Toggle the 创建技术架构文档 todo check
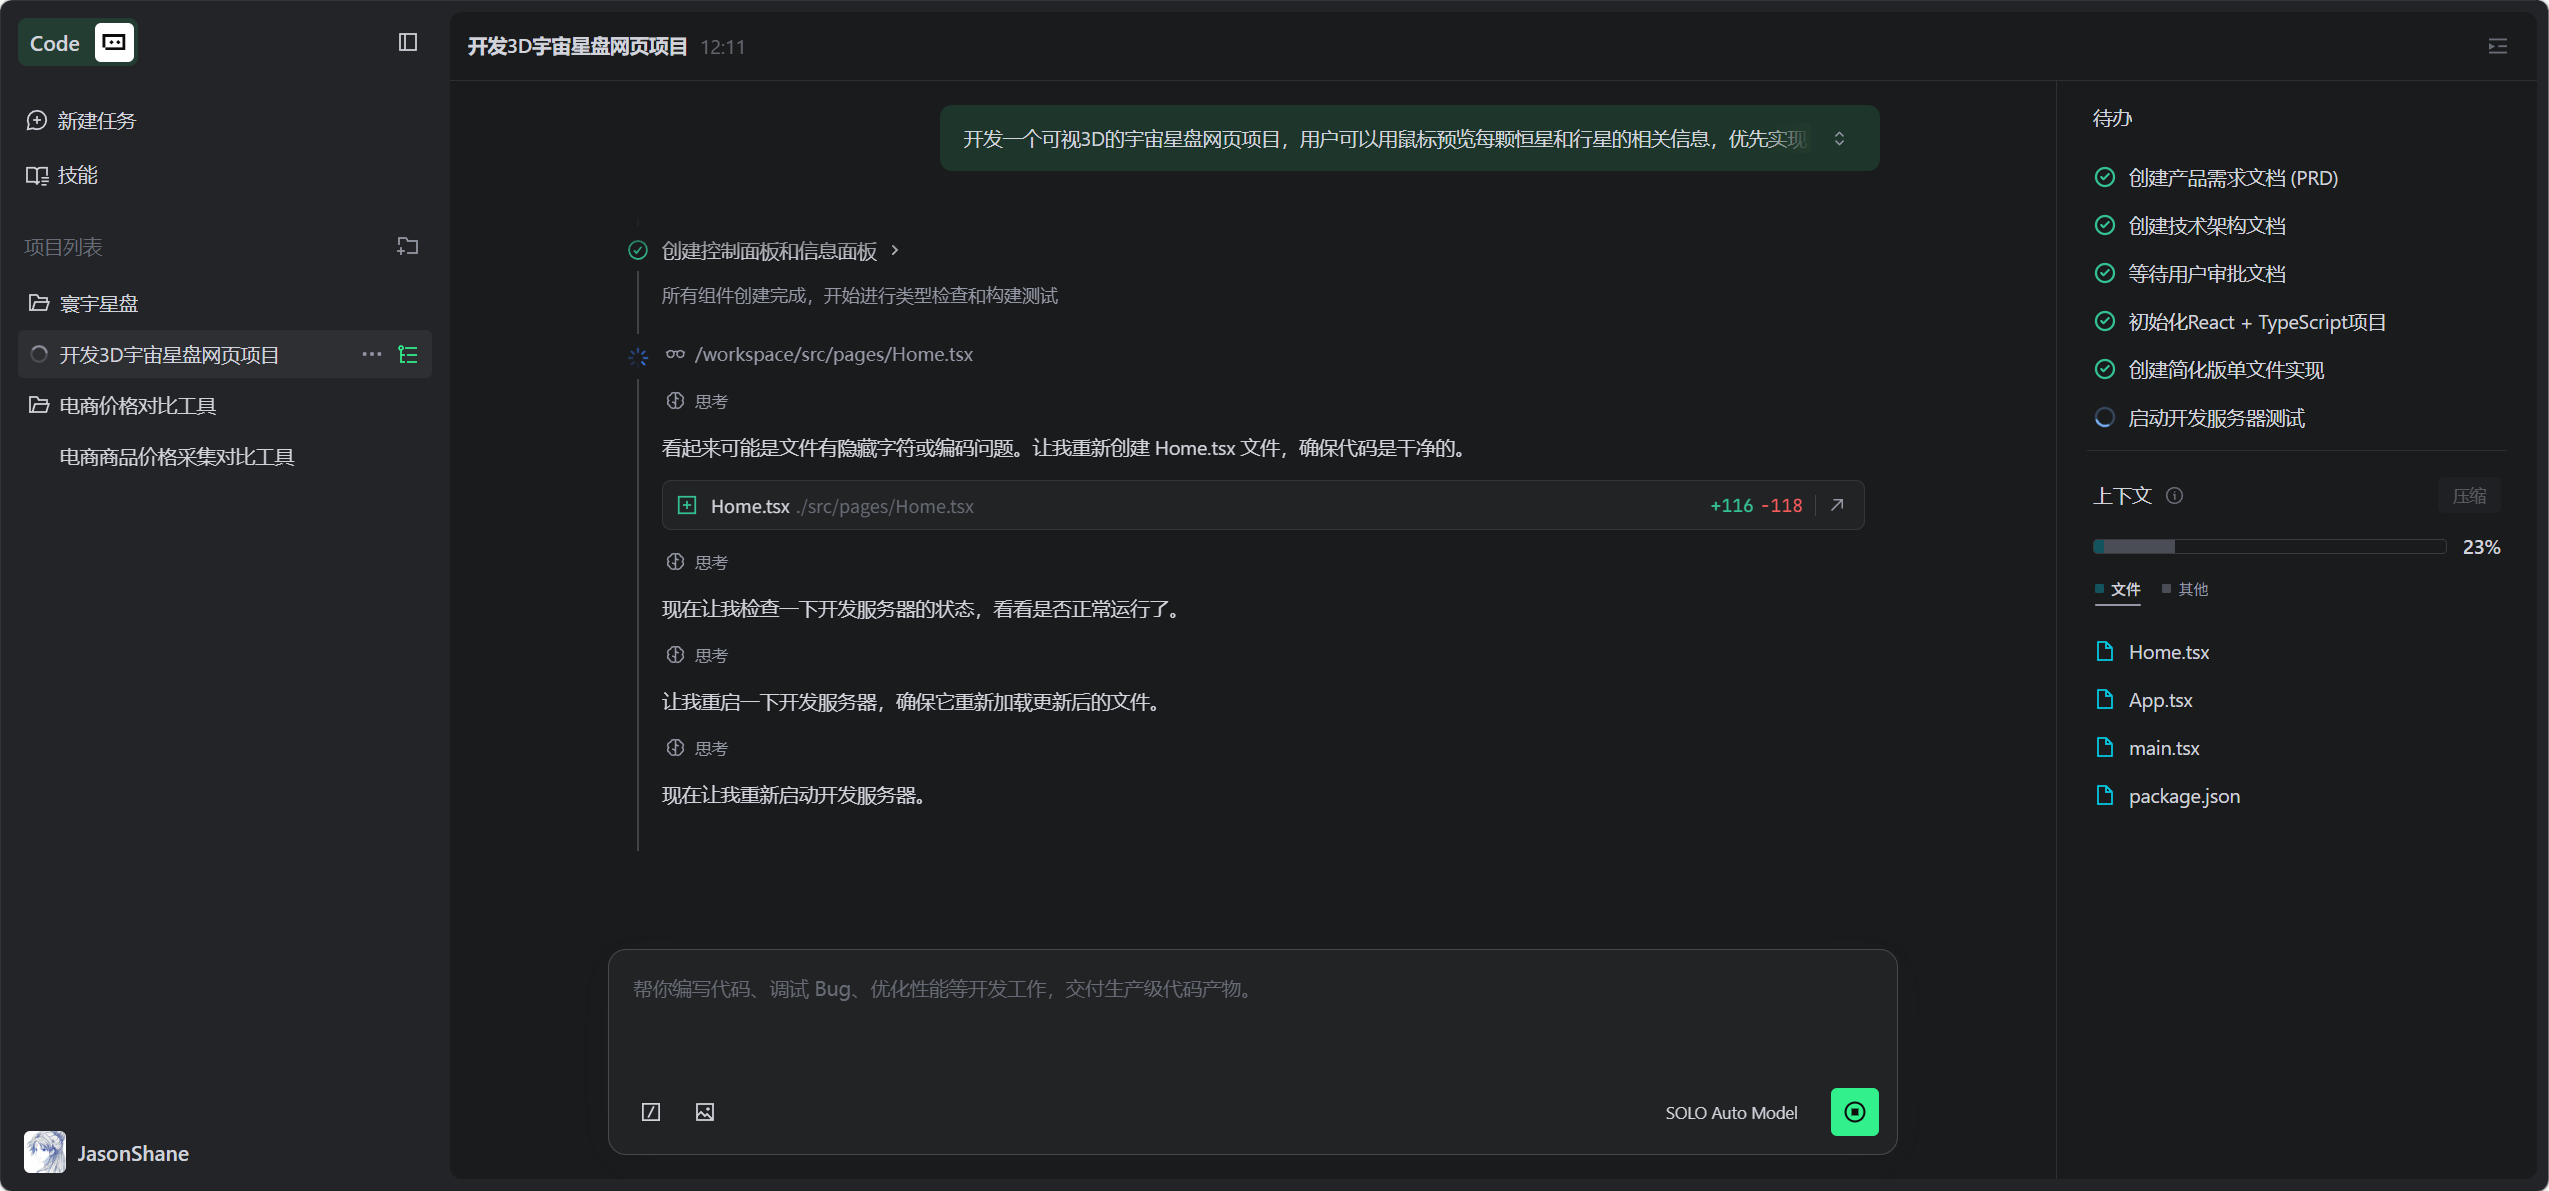This screenshot has width=2549, height=1191. tap(2105, 225)
